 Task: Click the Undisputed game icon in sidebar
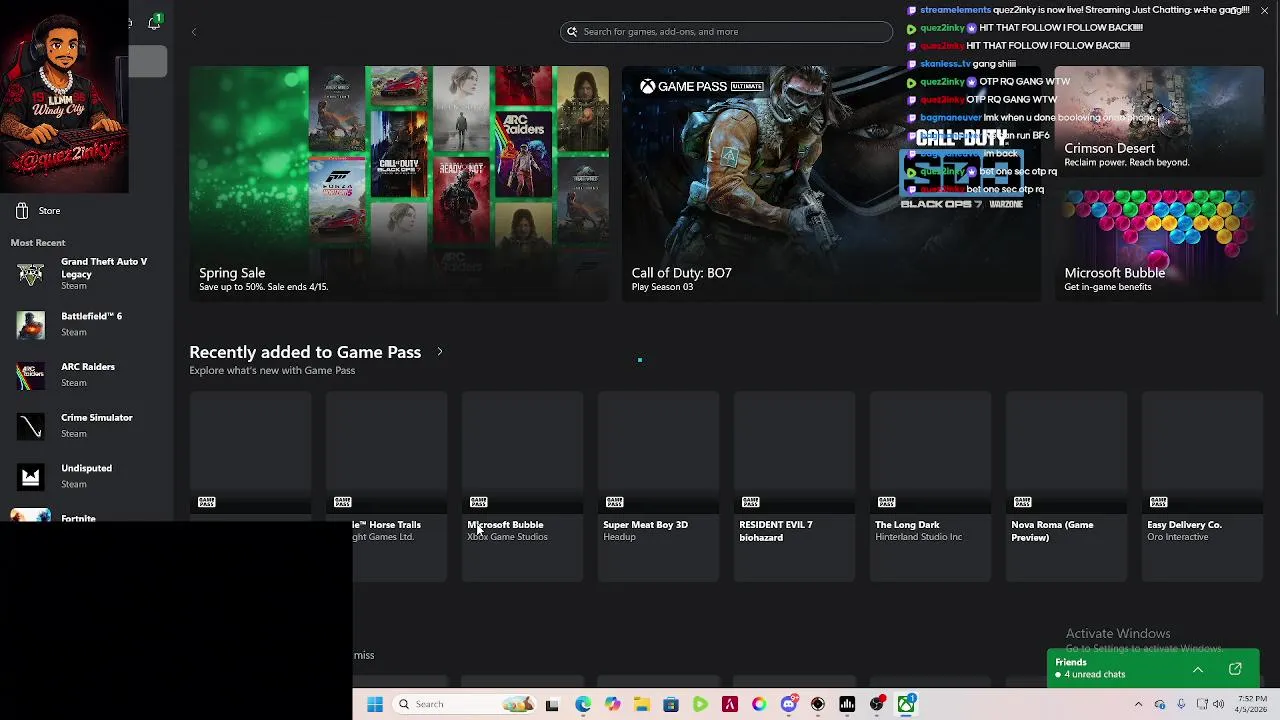[x=31, y=477]
